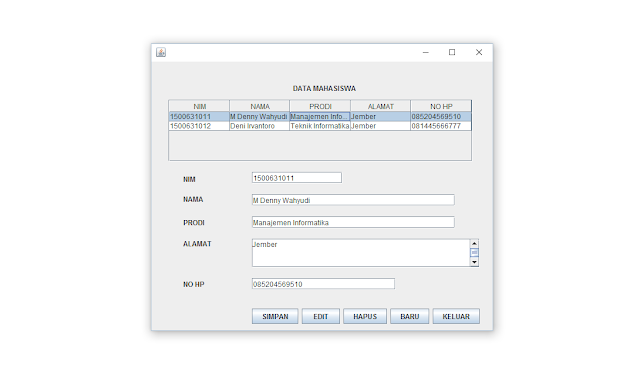Click the ALAMAT column header
Image resolution: width=640 pixels, height=369 pixels.
coord(380,106)
